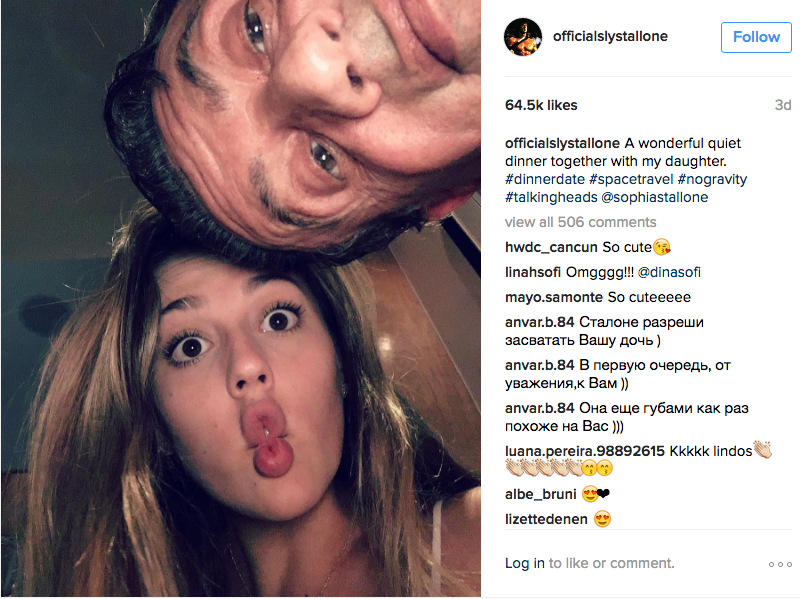The height and width of the screenshot is (599, 800).
Task: Open the three-dot more options menu
Action: 780,564
